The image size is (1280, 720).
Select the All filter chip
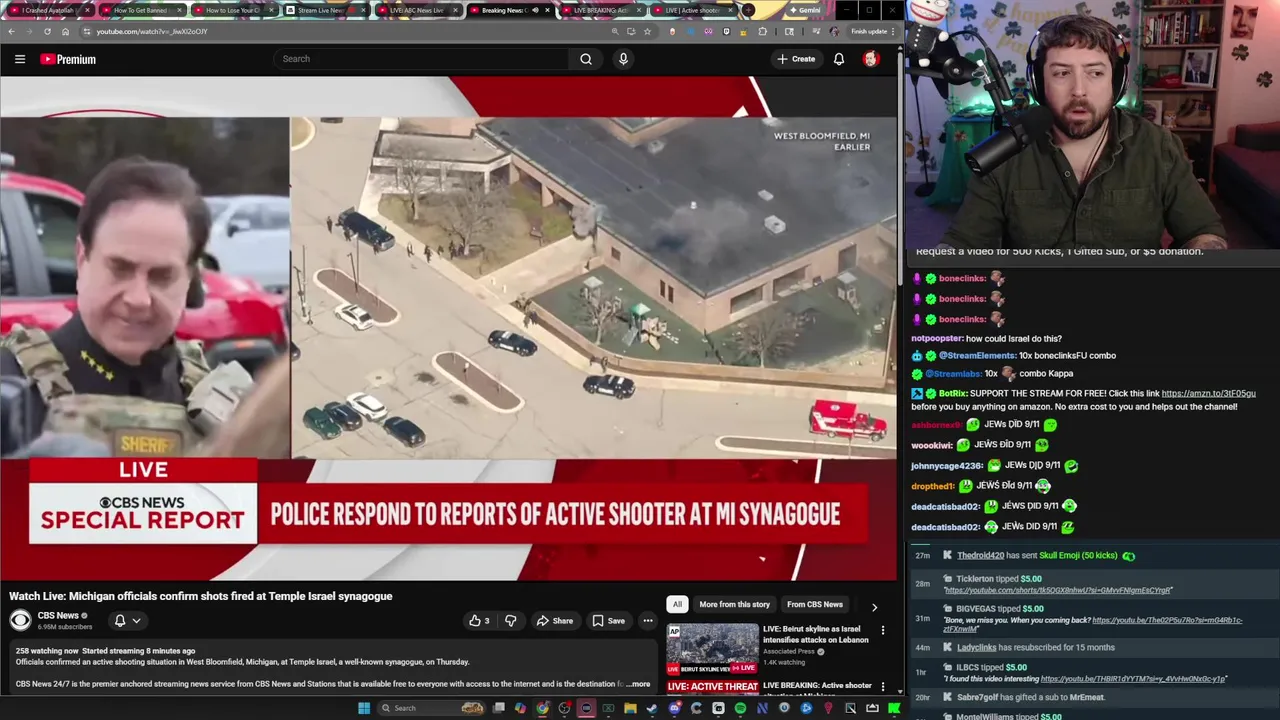click(x=677, y=604)
